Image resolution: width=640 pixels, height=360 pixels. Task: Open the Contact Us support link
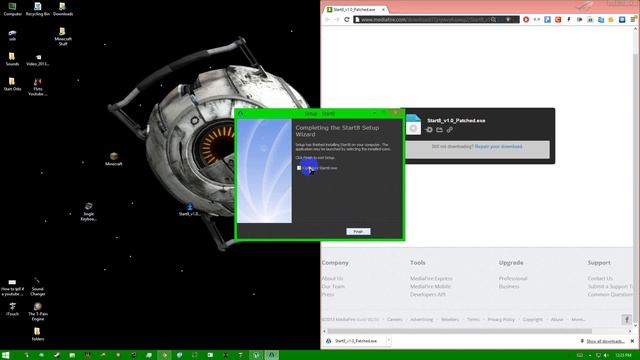pyautogui.click(x=600, y=278)
